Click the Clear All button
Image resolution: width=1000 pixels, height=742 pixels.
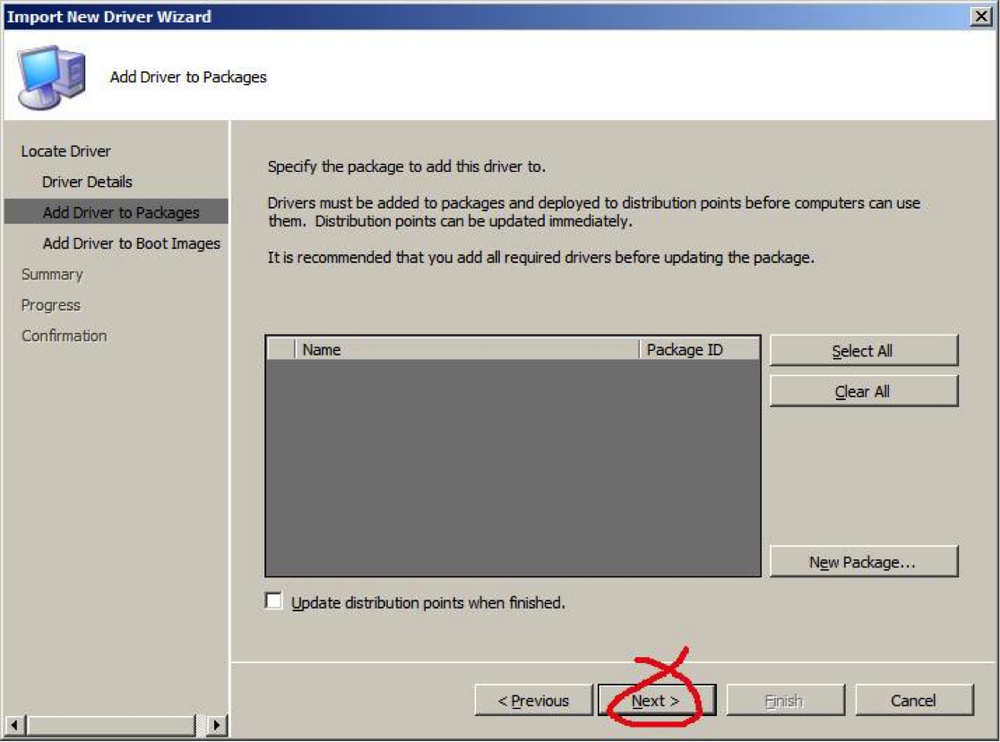(864, 391)
